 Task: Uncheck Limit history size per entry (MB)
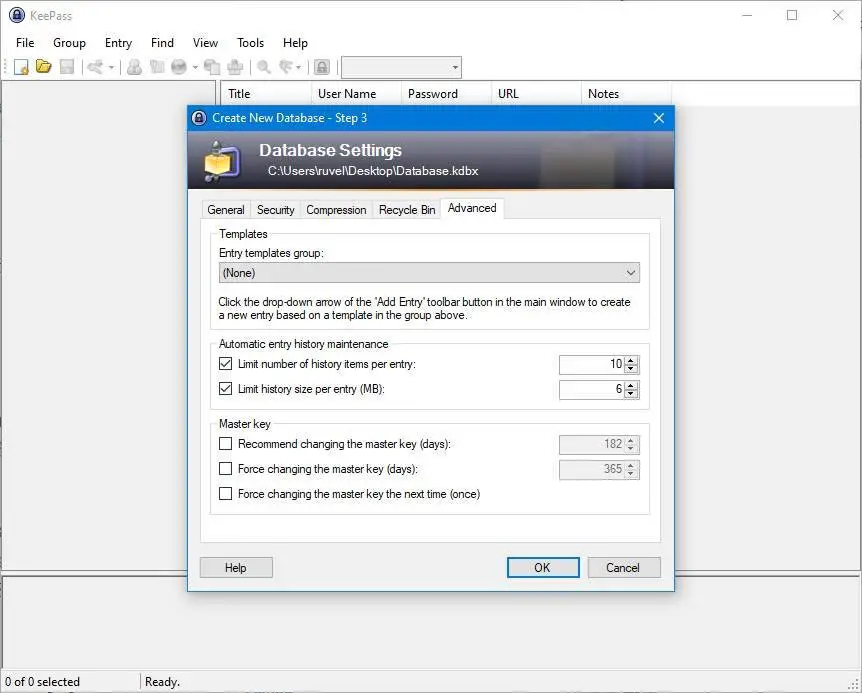pyautogui.click(x=225, y=389)
